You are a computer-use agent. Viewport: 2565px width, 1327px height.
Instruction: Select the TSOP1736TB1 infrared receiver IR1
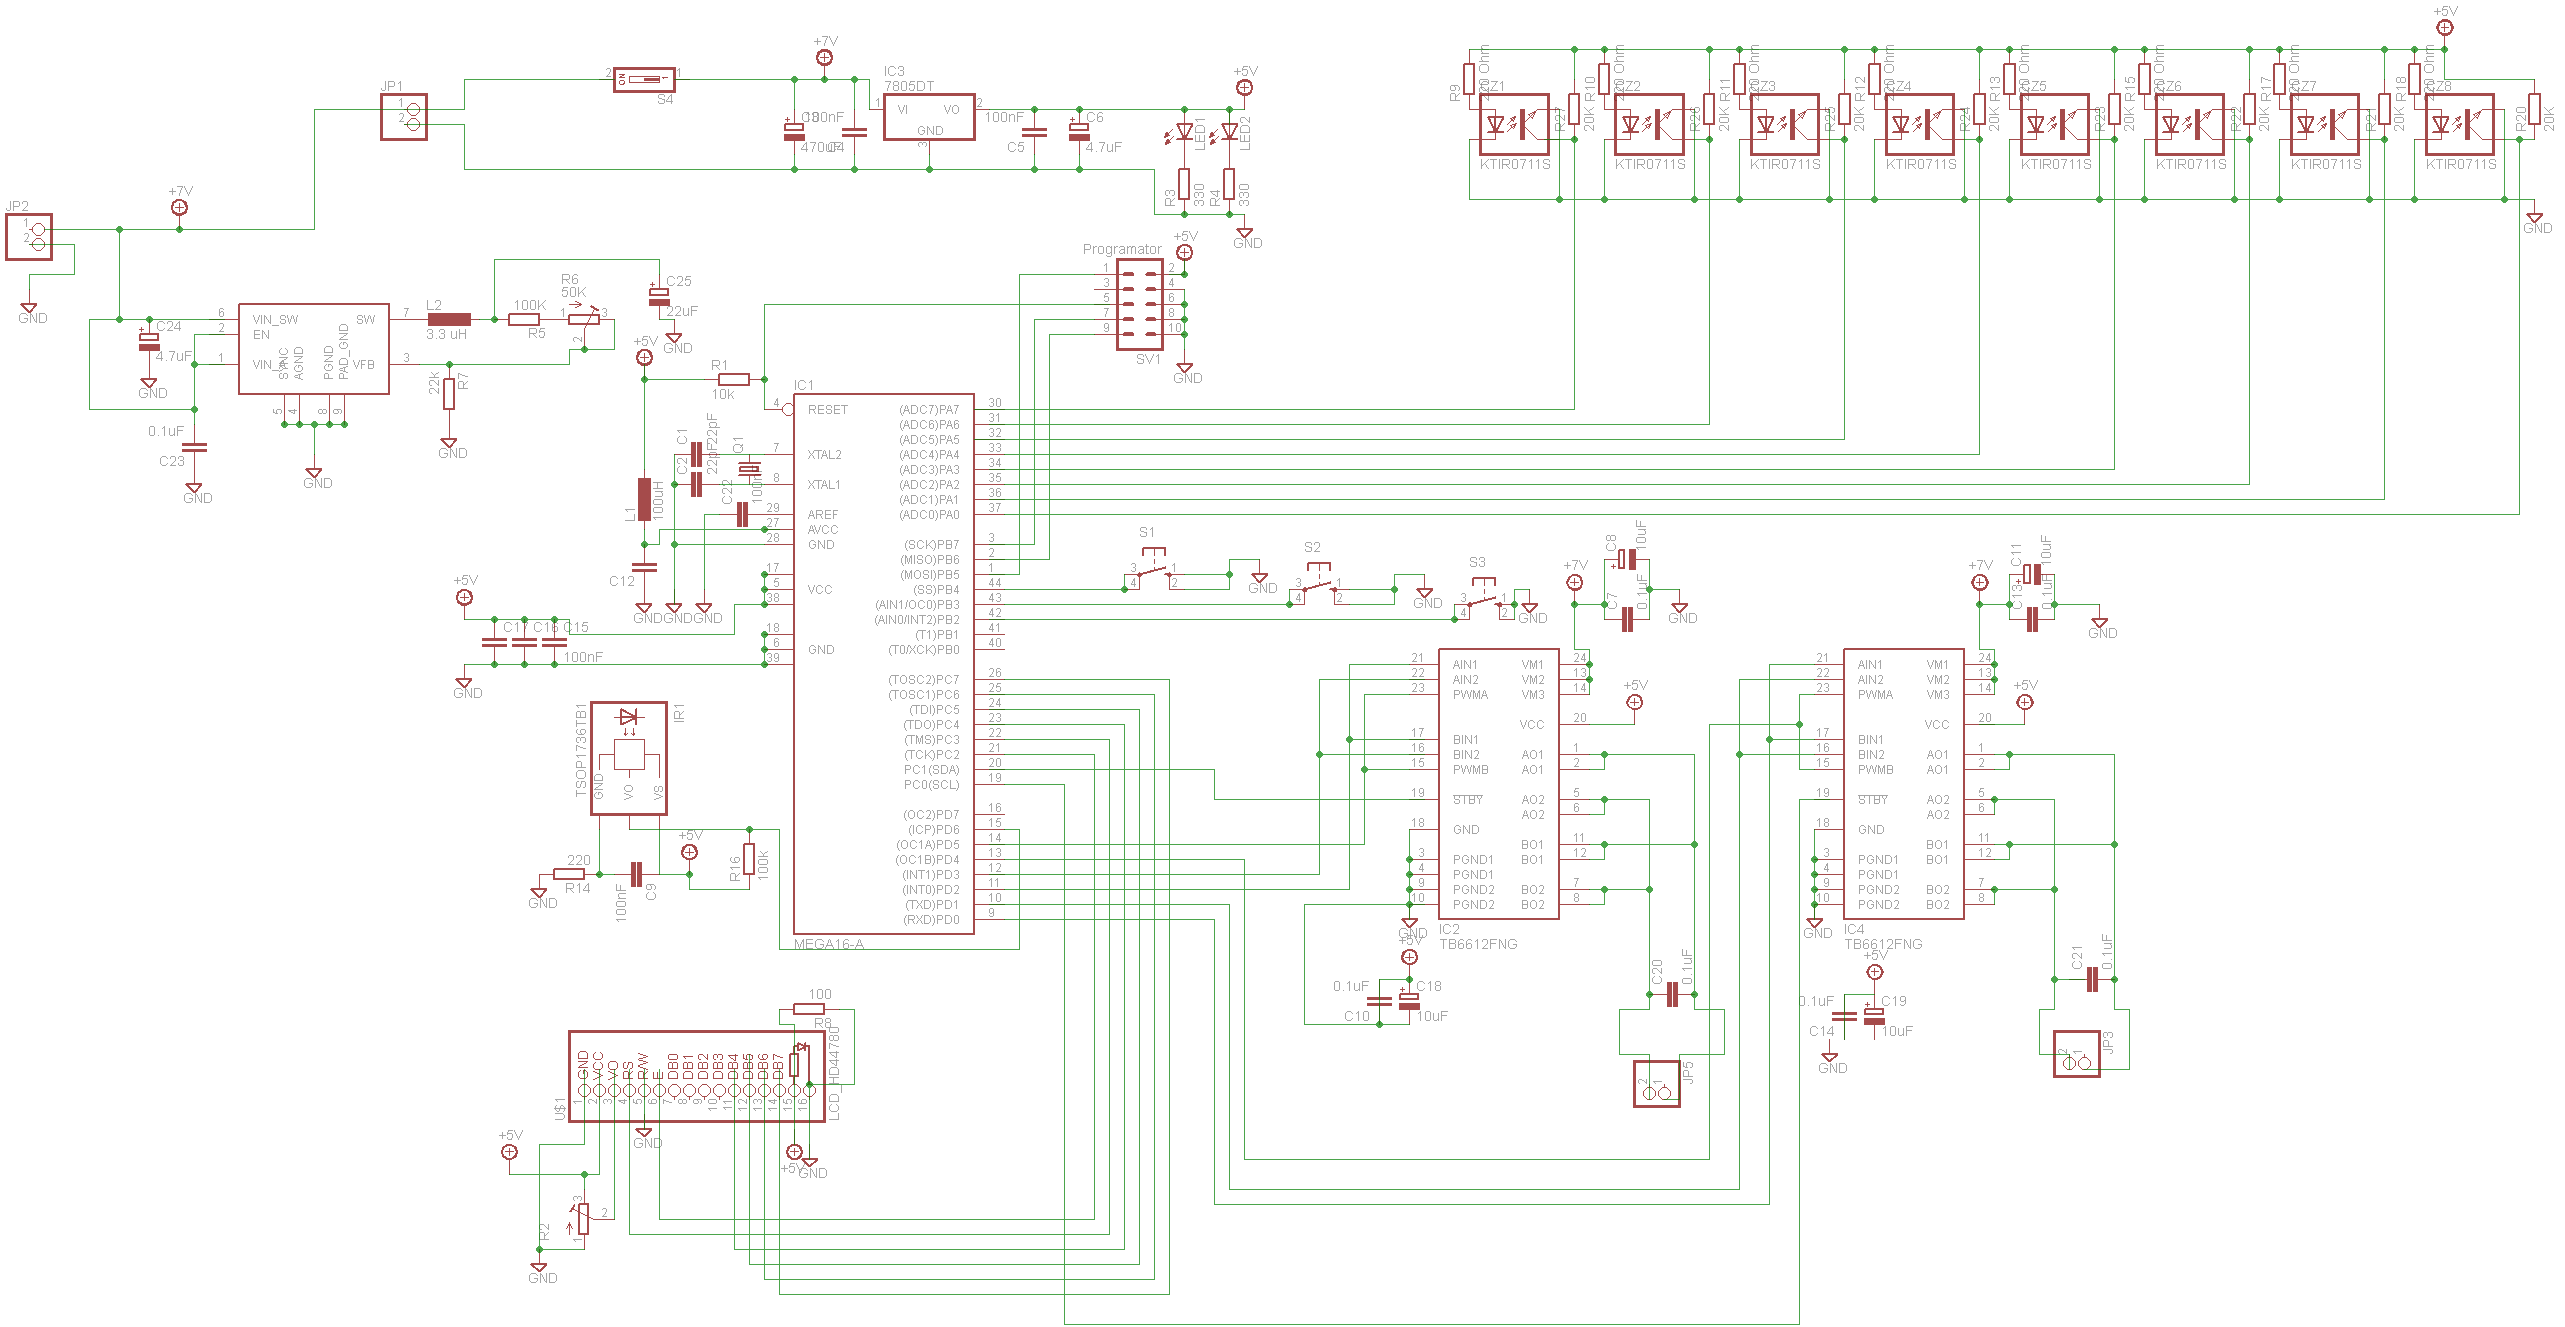629,758
